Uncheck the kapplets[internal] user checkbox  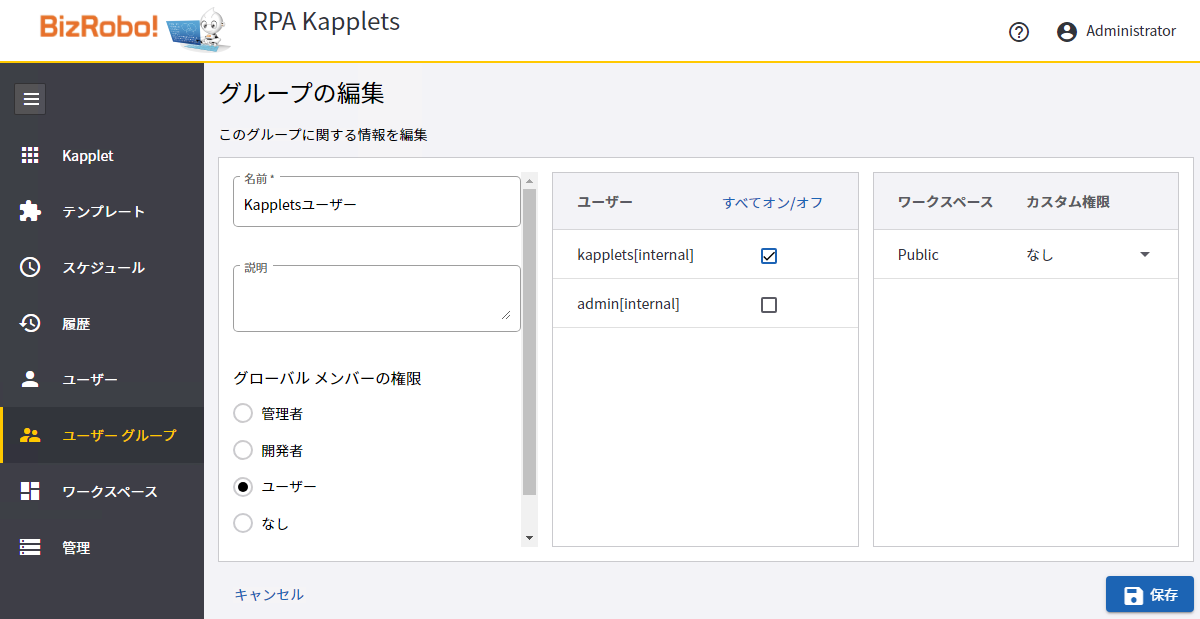[x=769, y=255]
